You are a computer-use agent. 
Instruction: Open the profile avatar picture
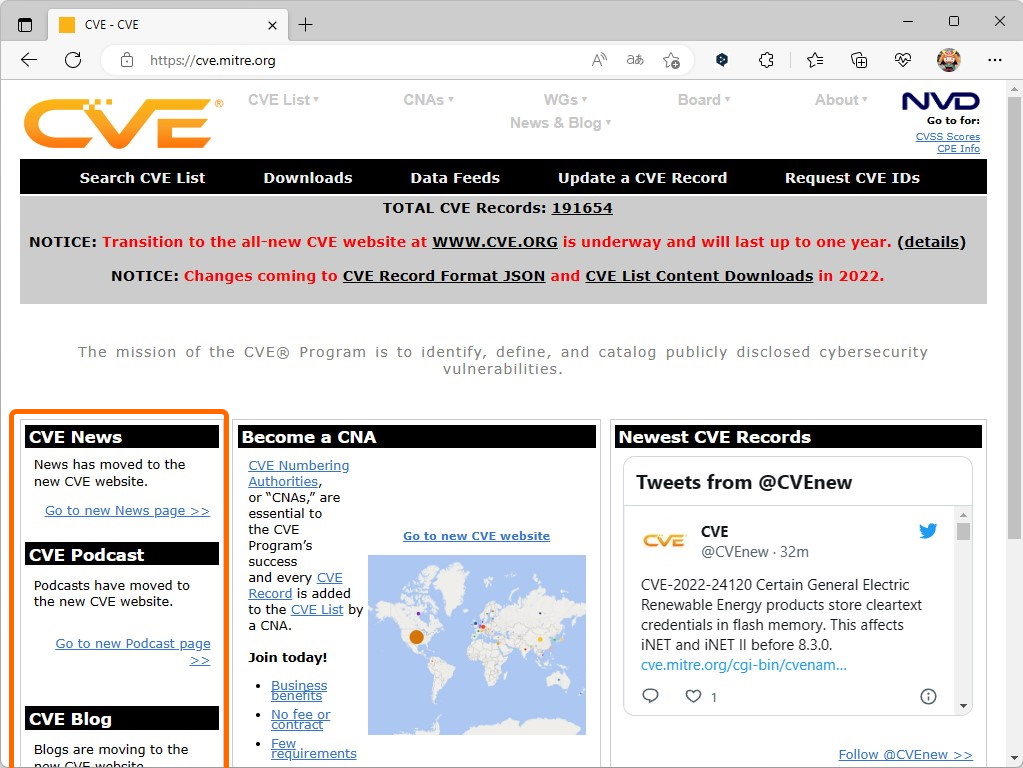tap(949, 60)
